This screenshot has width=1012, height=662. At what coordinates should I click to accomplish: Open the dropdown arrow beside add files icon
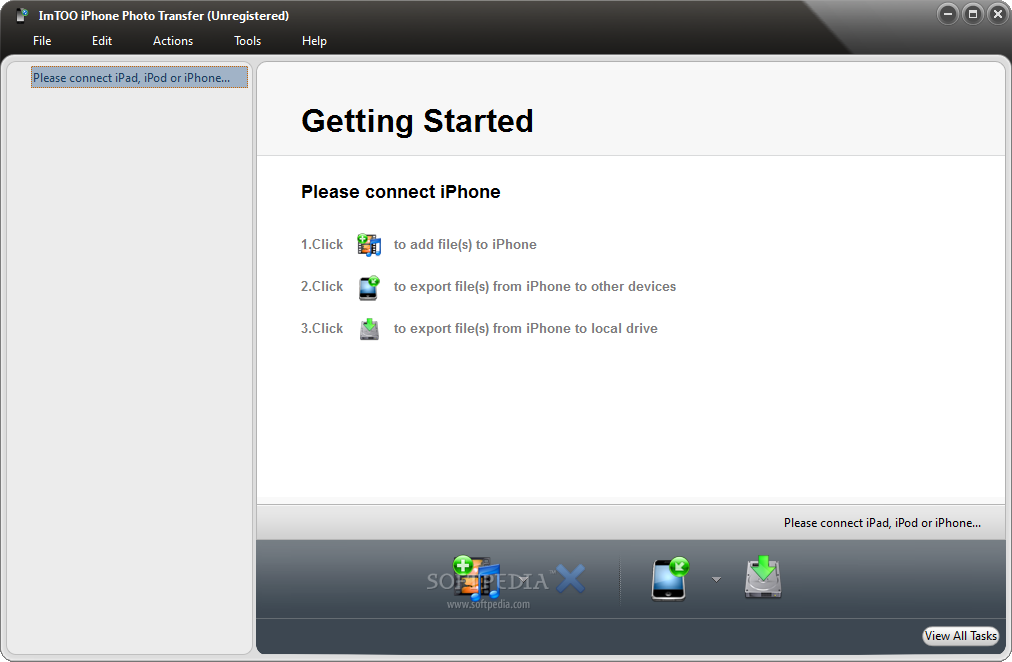(523, 579)
